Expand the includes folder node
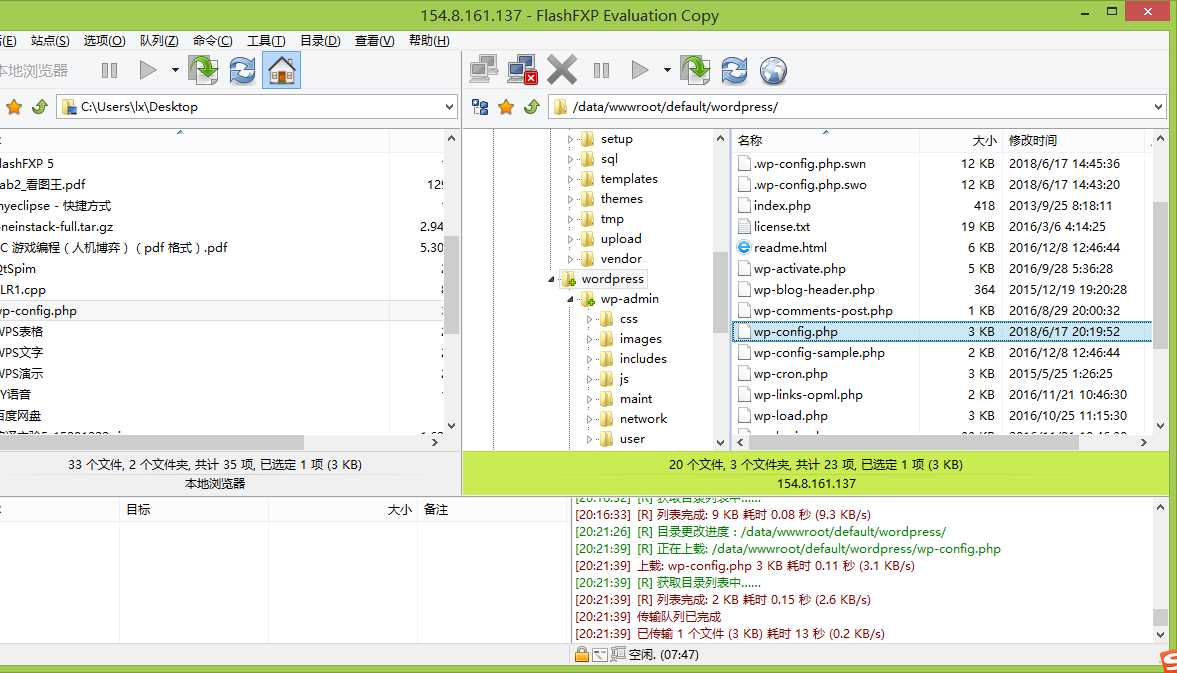 [589, 359]
